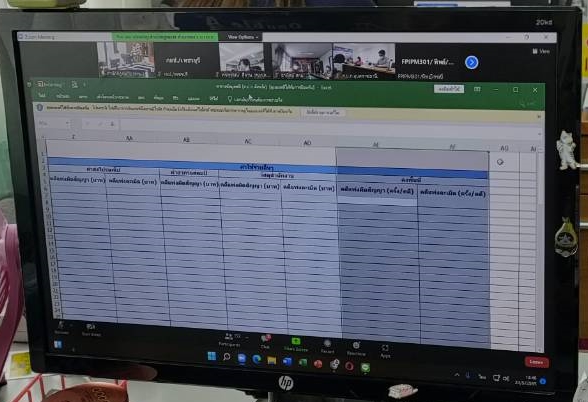Show next participants with blue arrow
The image size is (588, 402).
pos(471,62)
